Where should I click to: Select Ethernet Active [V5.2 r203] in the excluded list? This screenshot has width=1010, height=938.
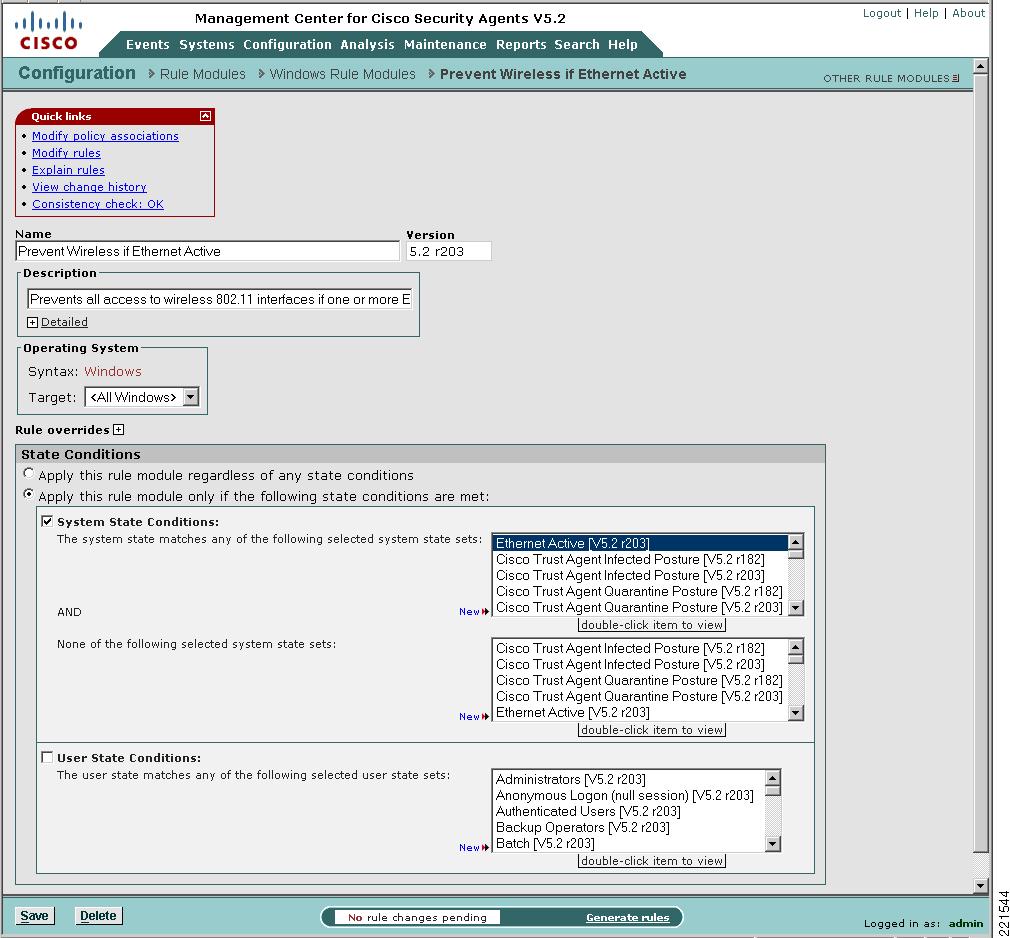pyautogui.click(x=640, y=712)
